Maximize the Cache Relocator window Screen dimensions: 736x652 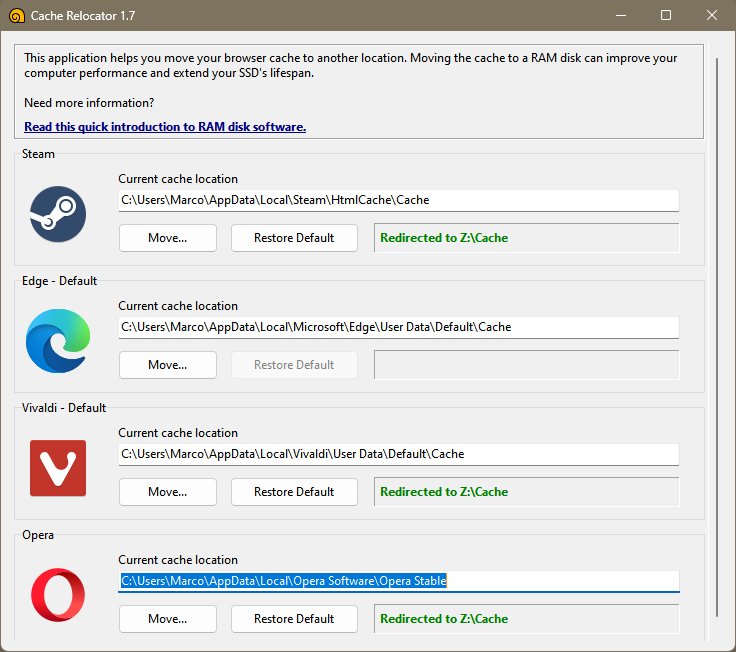pyautogui.click(x=666, y=15)
